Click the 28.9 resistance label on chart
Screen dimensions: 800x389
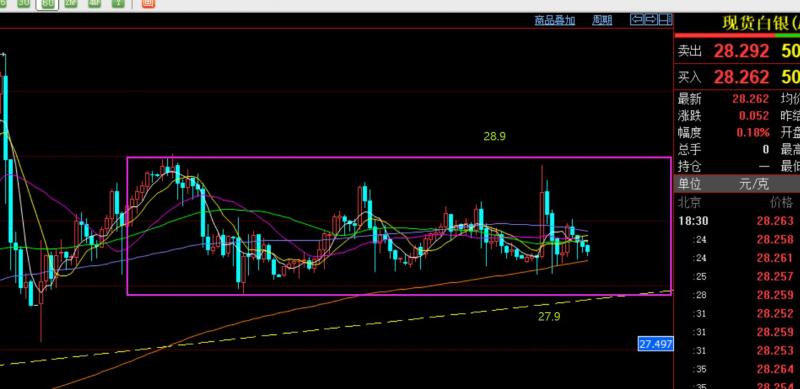click(494, 136)
